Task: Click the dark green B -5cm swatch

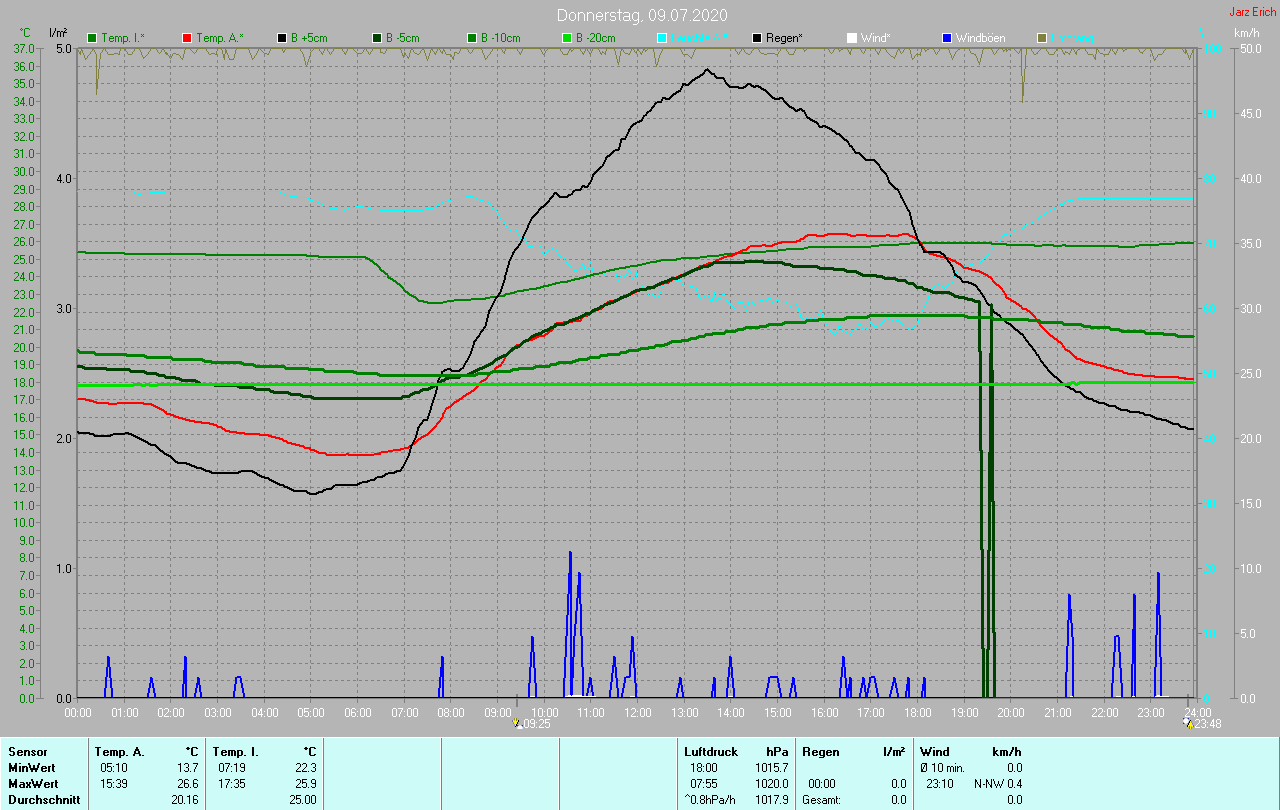Action: 378,38
